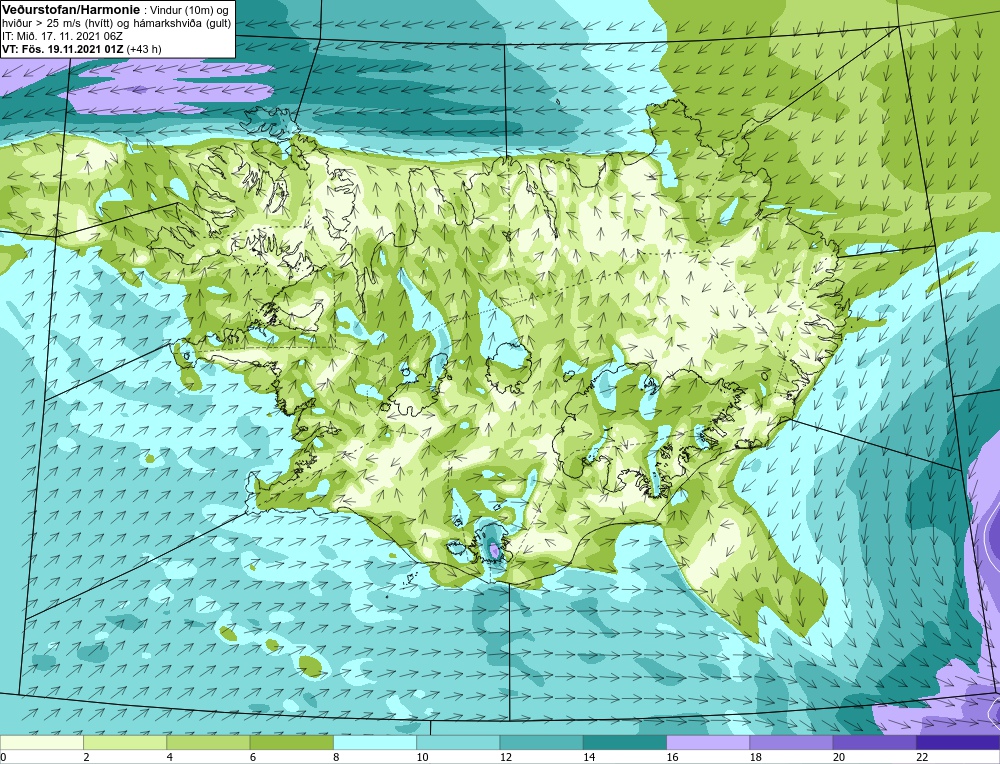Click the legend scale label '6'
This screenshot has height=764, width=1000.
pyautogui.click(x=253, y=757)
